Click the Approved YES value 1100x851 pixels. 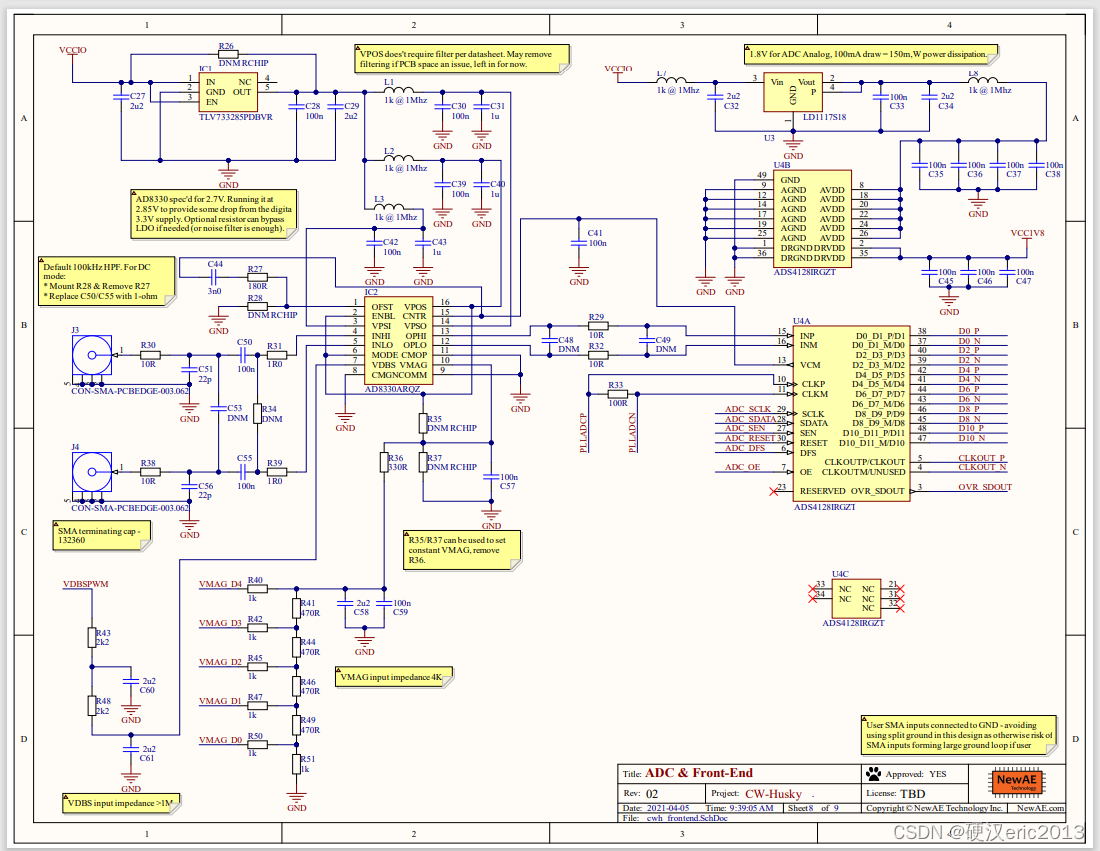[x=938, y=775]
